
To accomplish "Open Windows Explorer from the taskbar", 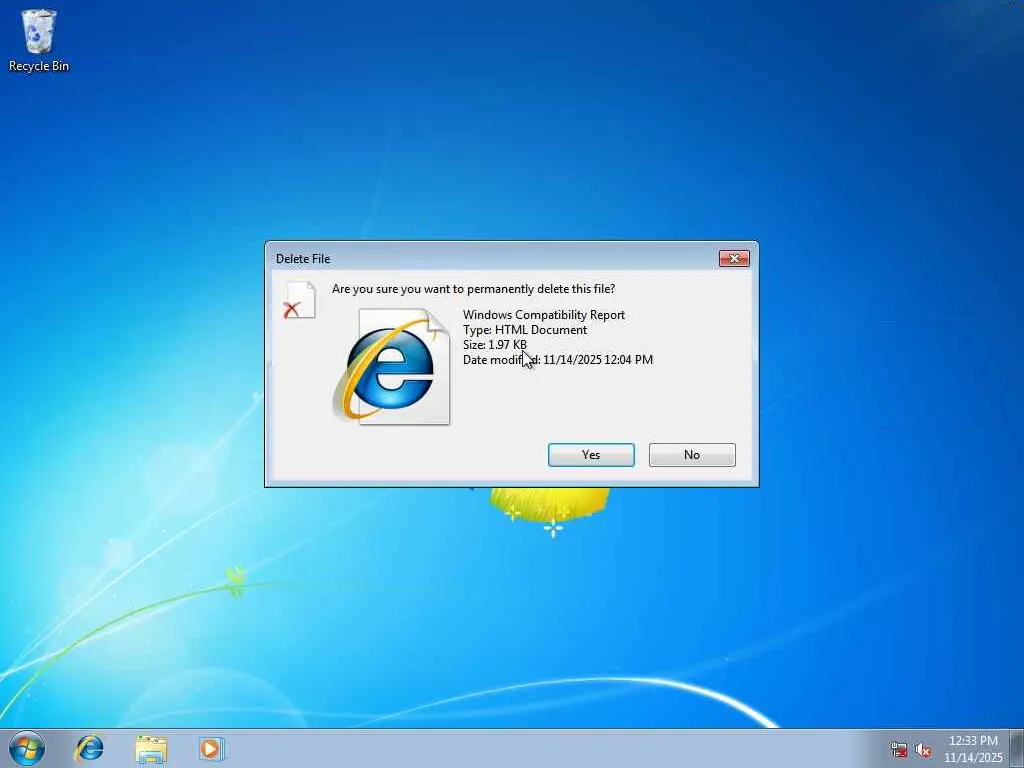I will pyautogui.click(x=152, y=749).
